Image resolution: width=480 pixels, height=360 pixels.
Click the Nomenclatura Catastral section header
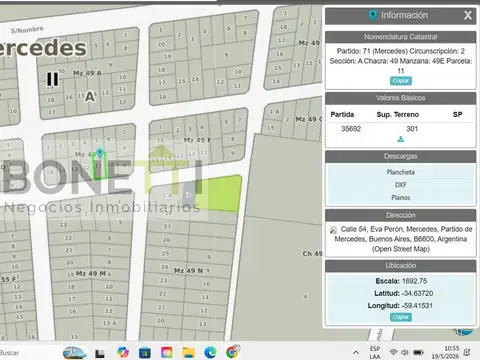tap(401, 37)
